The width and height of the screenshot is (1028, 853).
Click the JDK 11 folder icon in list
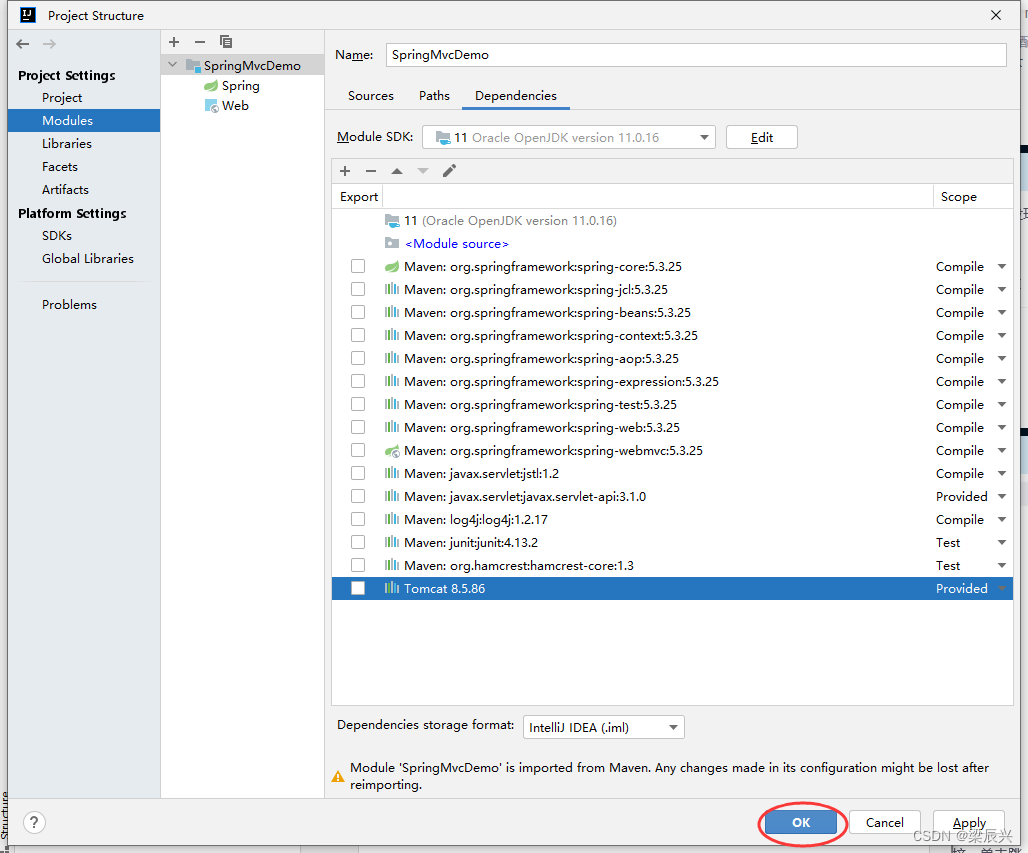click(392, 220)
